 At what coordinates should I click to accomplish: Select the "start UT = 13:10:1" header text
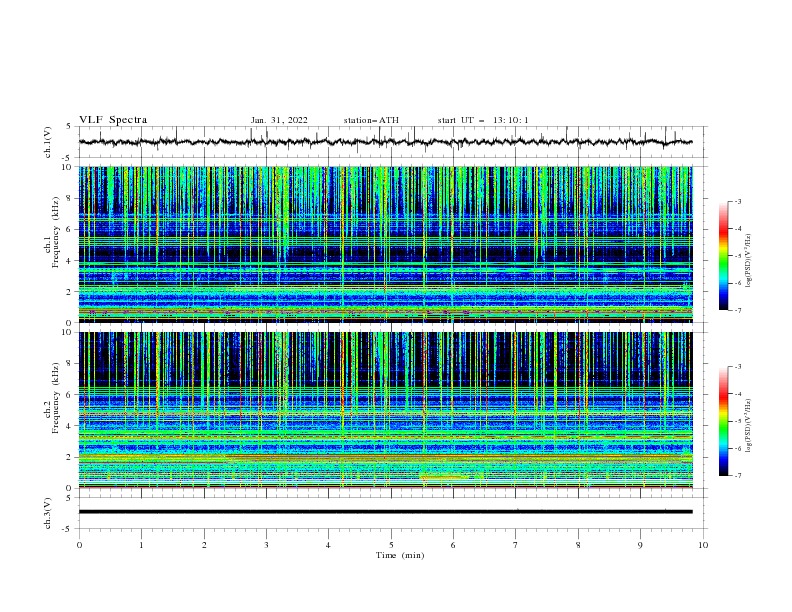[x=483, y=120]
